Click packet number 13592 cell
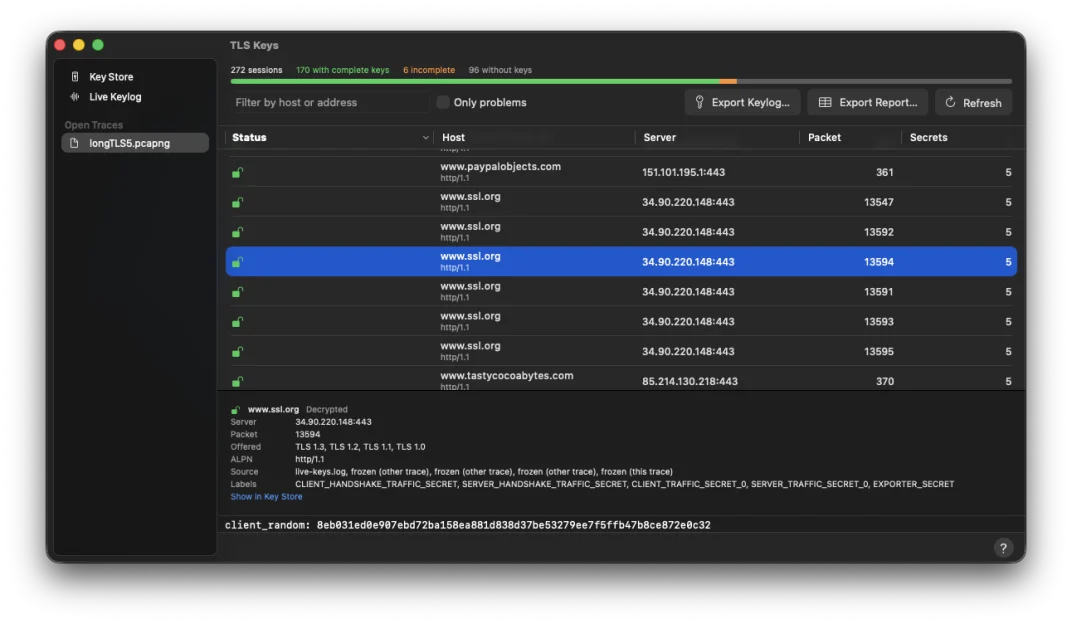The height and width of the screenshot is (624, 1072). (x=879, y=232)
